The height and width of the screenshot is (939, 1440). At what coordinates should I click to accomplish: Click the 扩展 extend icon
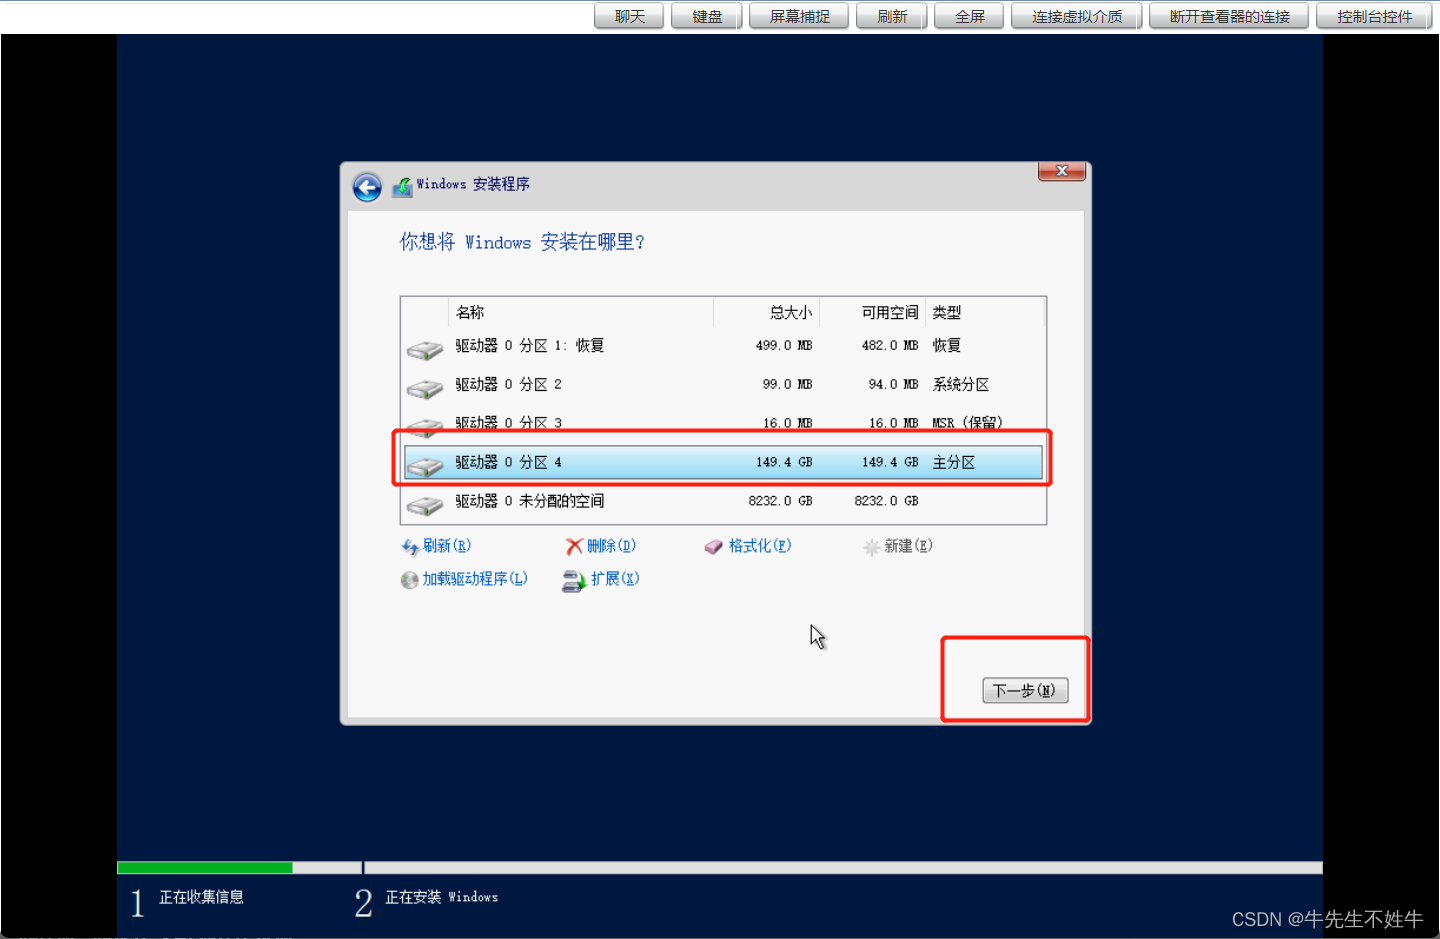point(574,580)
